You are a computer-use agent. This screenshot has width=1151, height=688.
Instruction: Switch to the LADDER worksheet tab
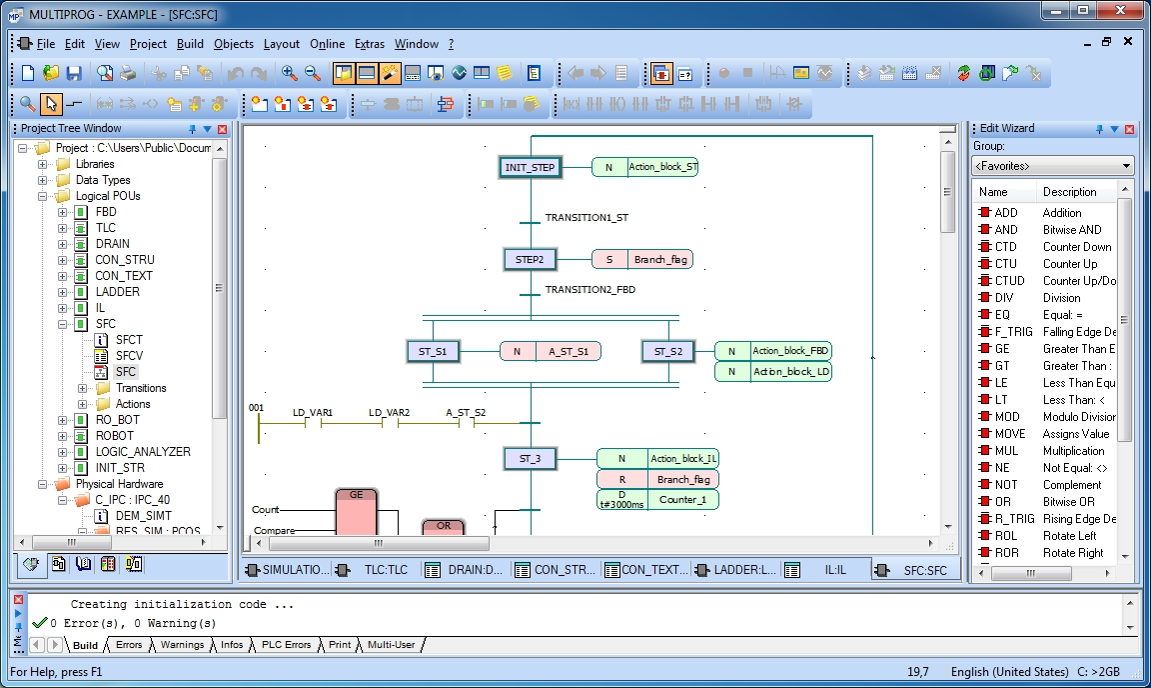(x=736, y=570)
